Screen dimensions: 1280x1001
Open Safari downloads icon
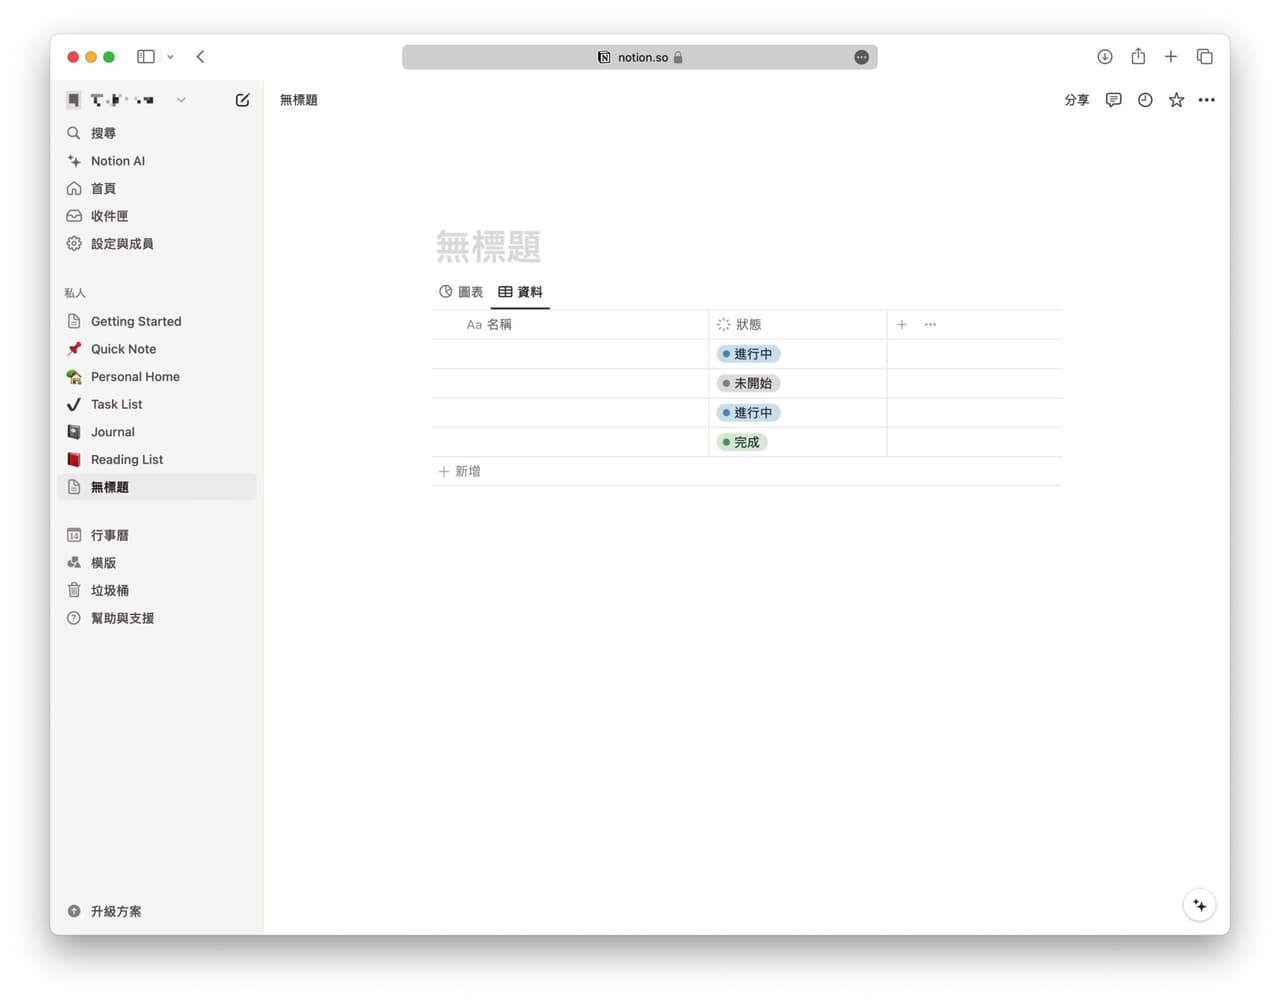pos(1105,57)
